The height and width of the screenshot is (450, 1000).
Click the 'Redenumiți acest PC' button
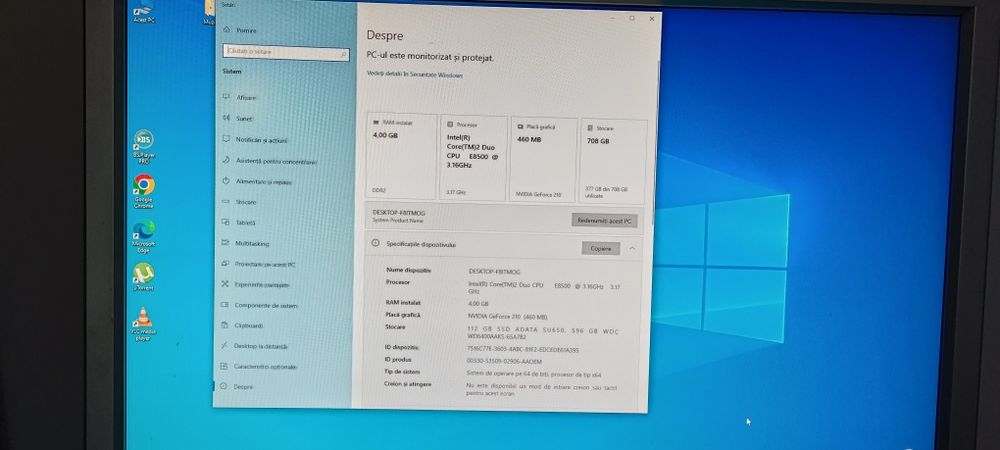[604, 221]
